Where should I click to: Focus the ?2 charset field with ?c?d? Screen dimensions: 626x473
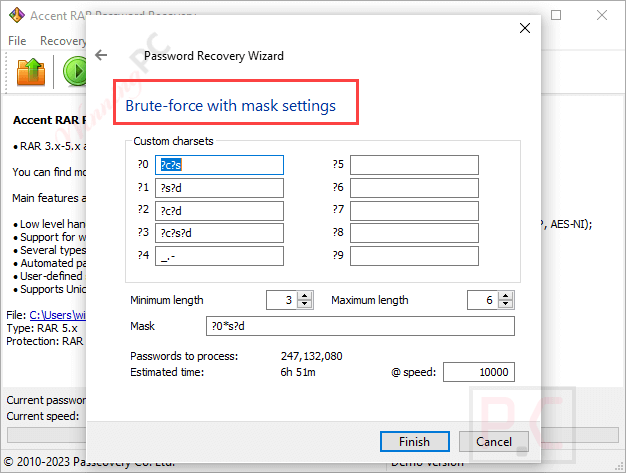(219, 210)
